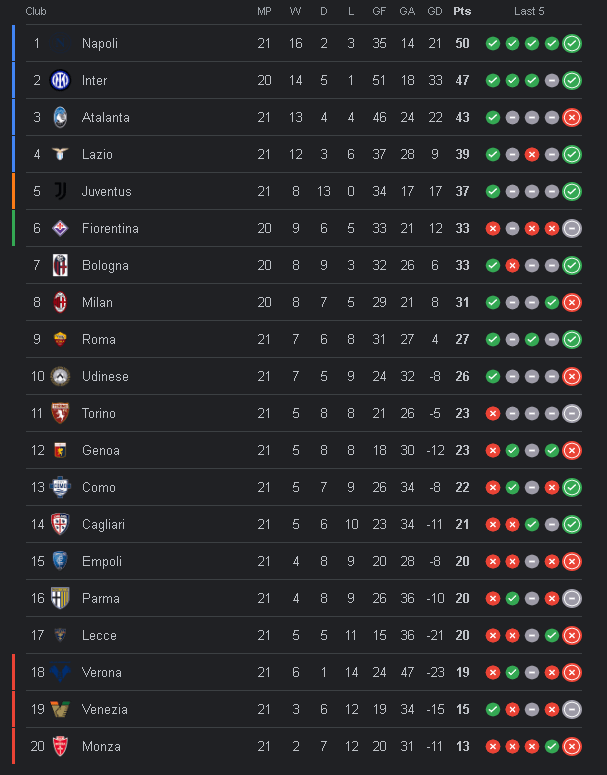Click Atalanta's latest match loss indicator
This screenshot has width=607, height=775.
572,117
